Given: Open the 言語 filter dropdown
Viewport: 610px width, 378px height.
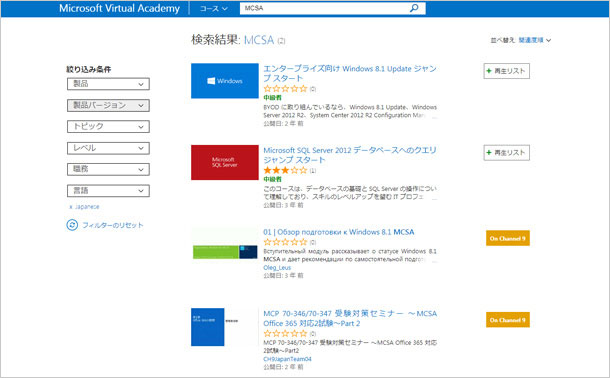Looking at the screenshot, I should pos(108,191).
